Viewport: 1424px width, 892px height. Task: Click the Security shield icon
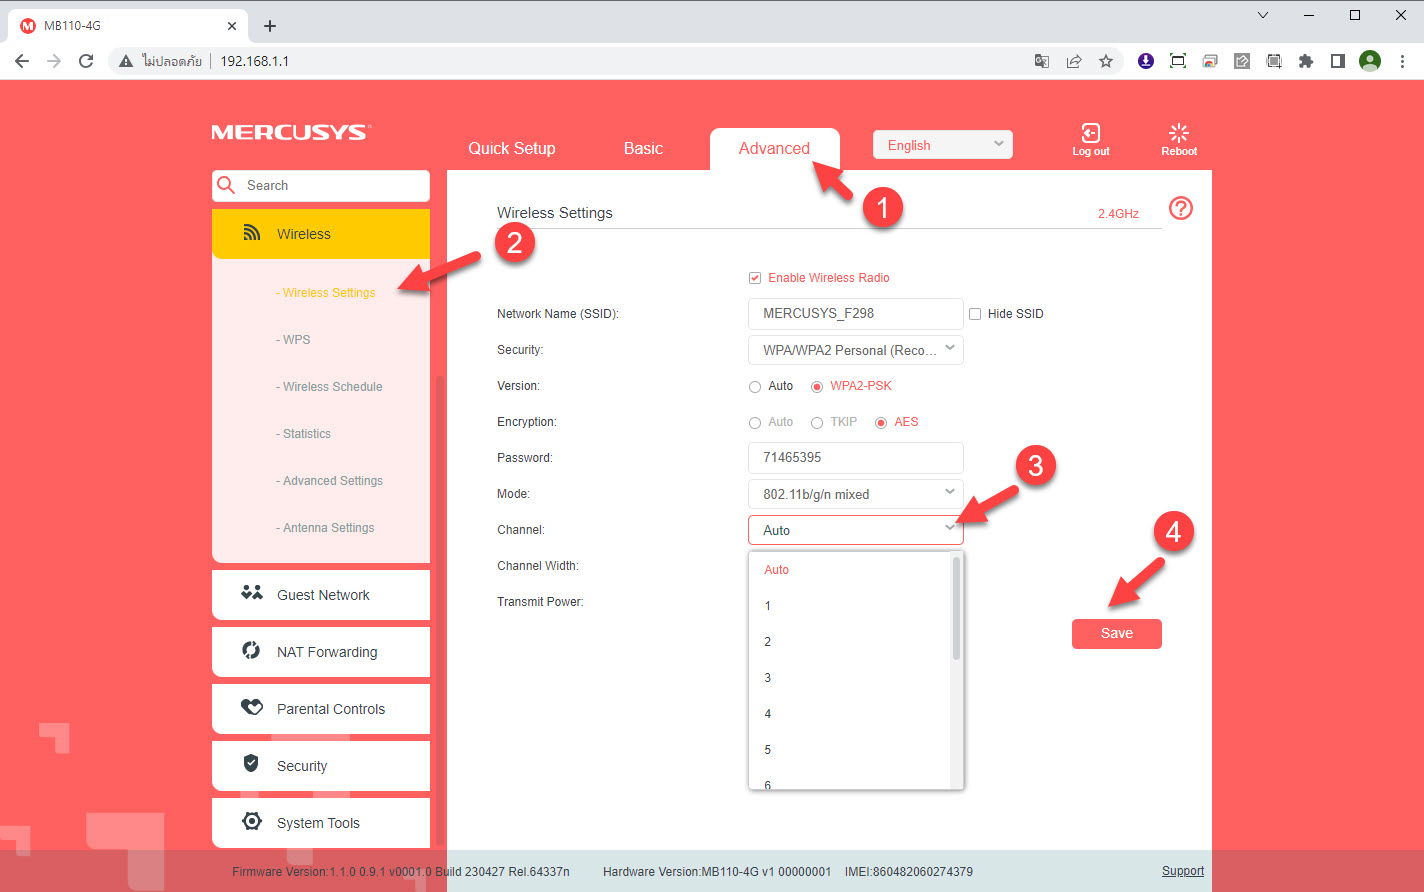point(252,764)
